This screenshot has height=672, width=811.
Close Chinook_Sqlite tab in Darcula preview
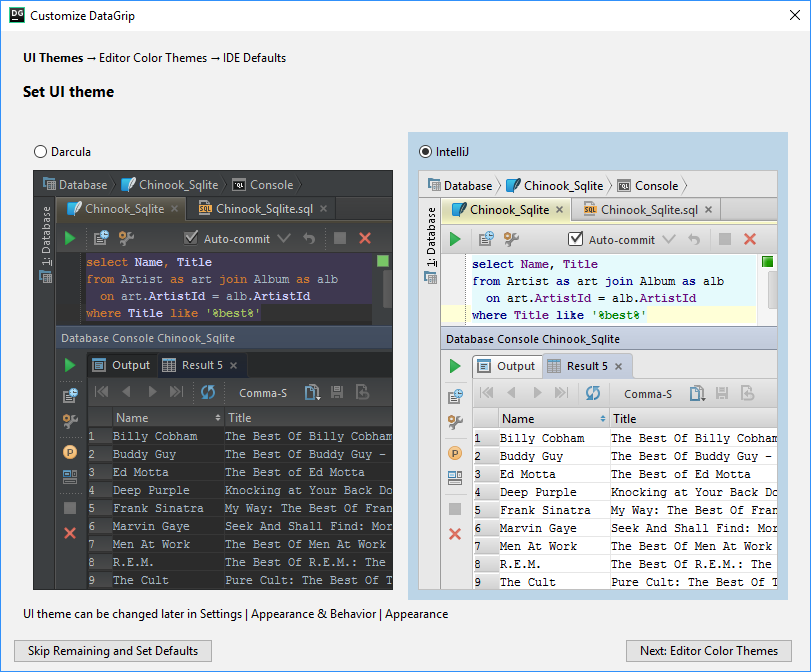(x=175, y=209)
